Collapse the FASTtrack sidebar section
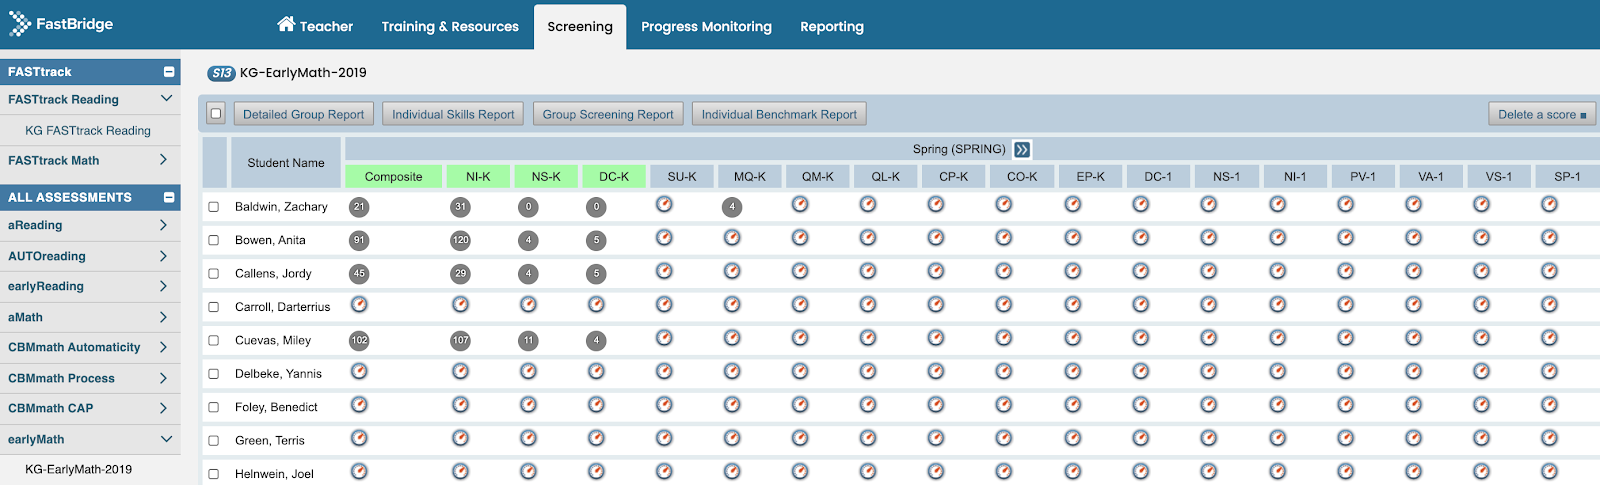 pos(169,72)
